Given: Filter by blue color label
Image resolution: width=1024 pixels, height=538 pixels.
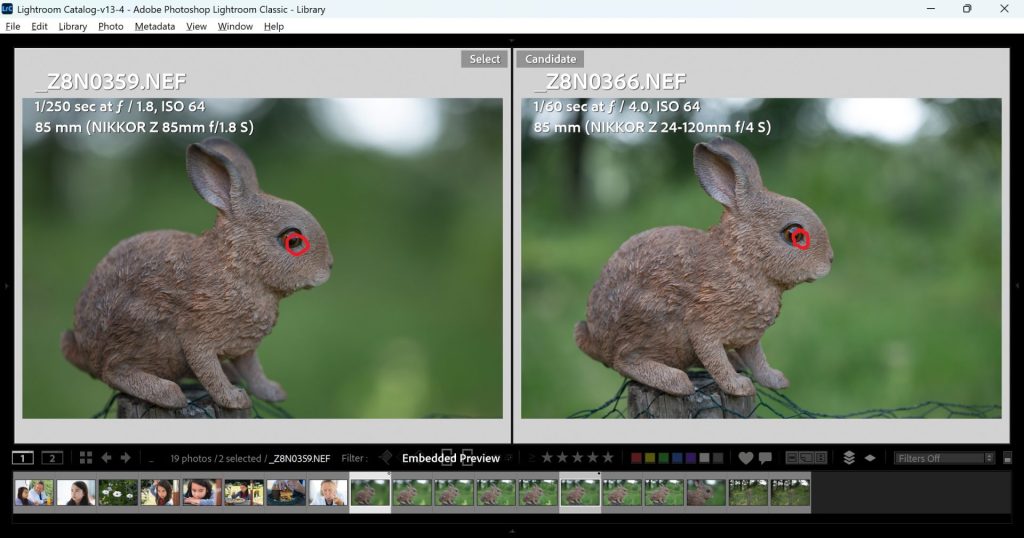Looking at the screenshot, I should [677, 458].
